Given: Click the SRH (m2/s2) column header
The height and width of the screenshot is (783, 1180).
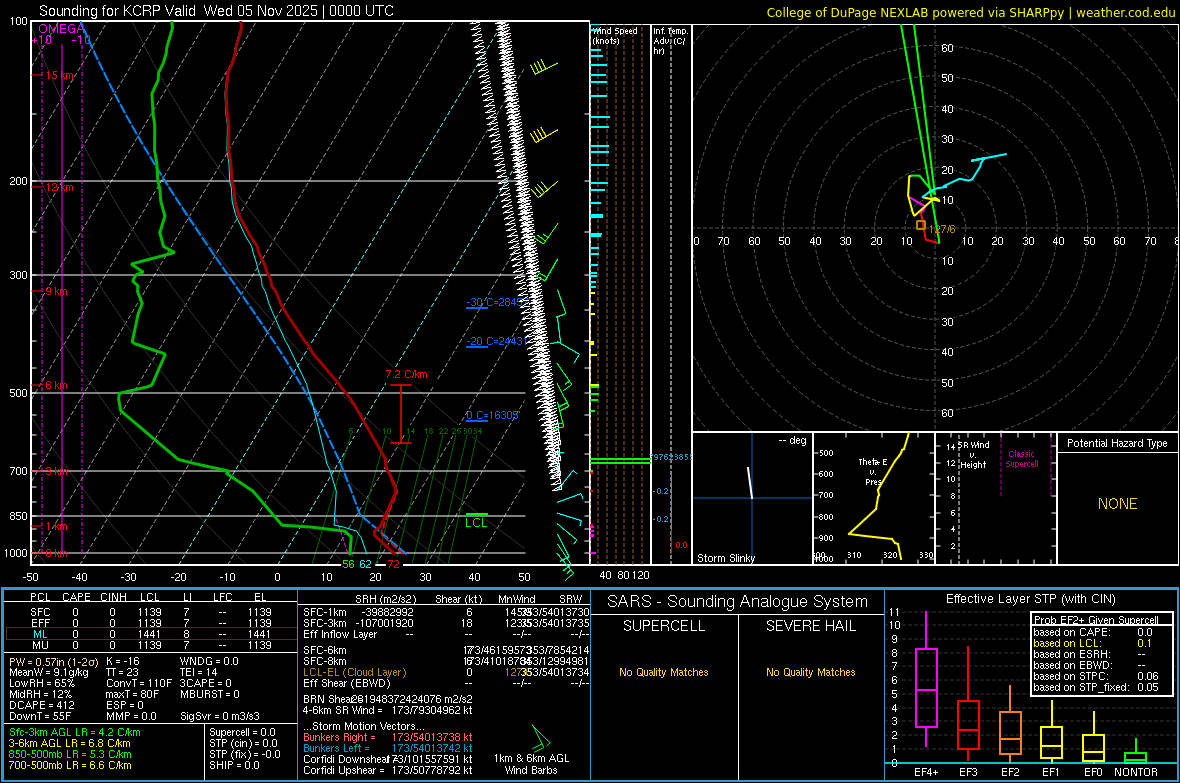Looking at the screenshot, I should point(385,599).
